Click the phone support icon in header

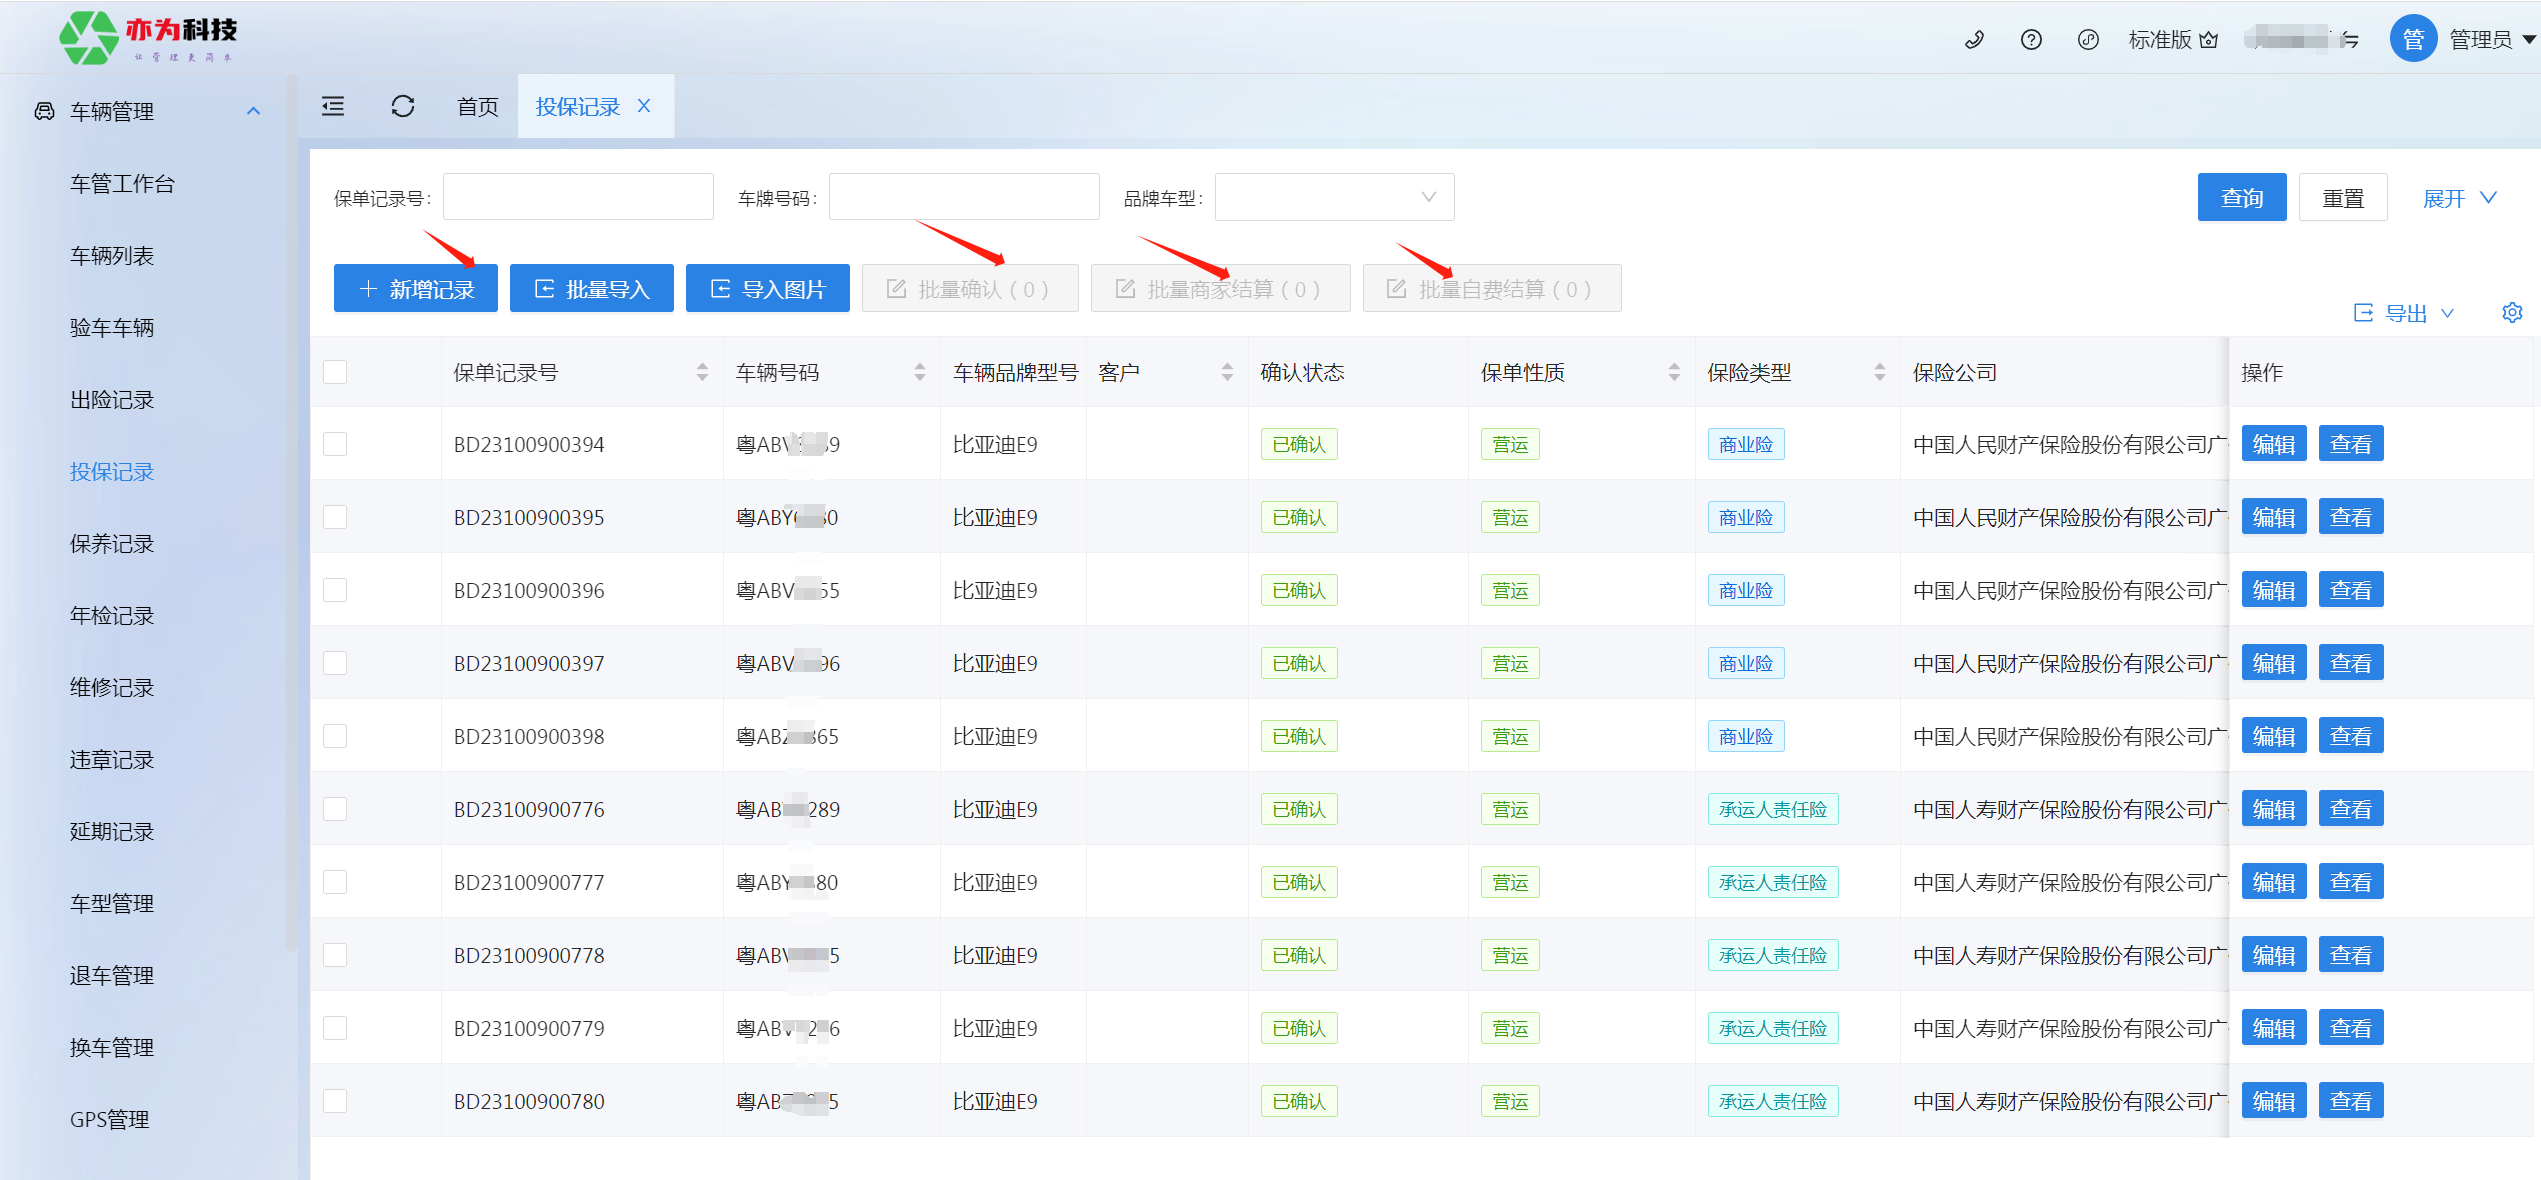point(1974,40)
